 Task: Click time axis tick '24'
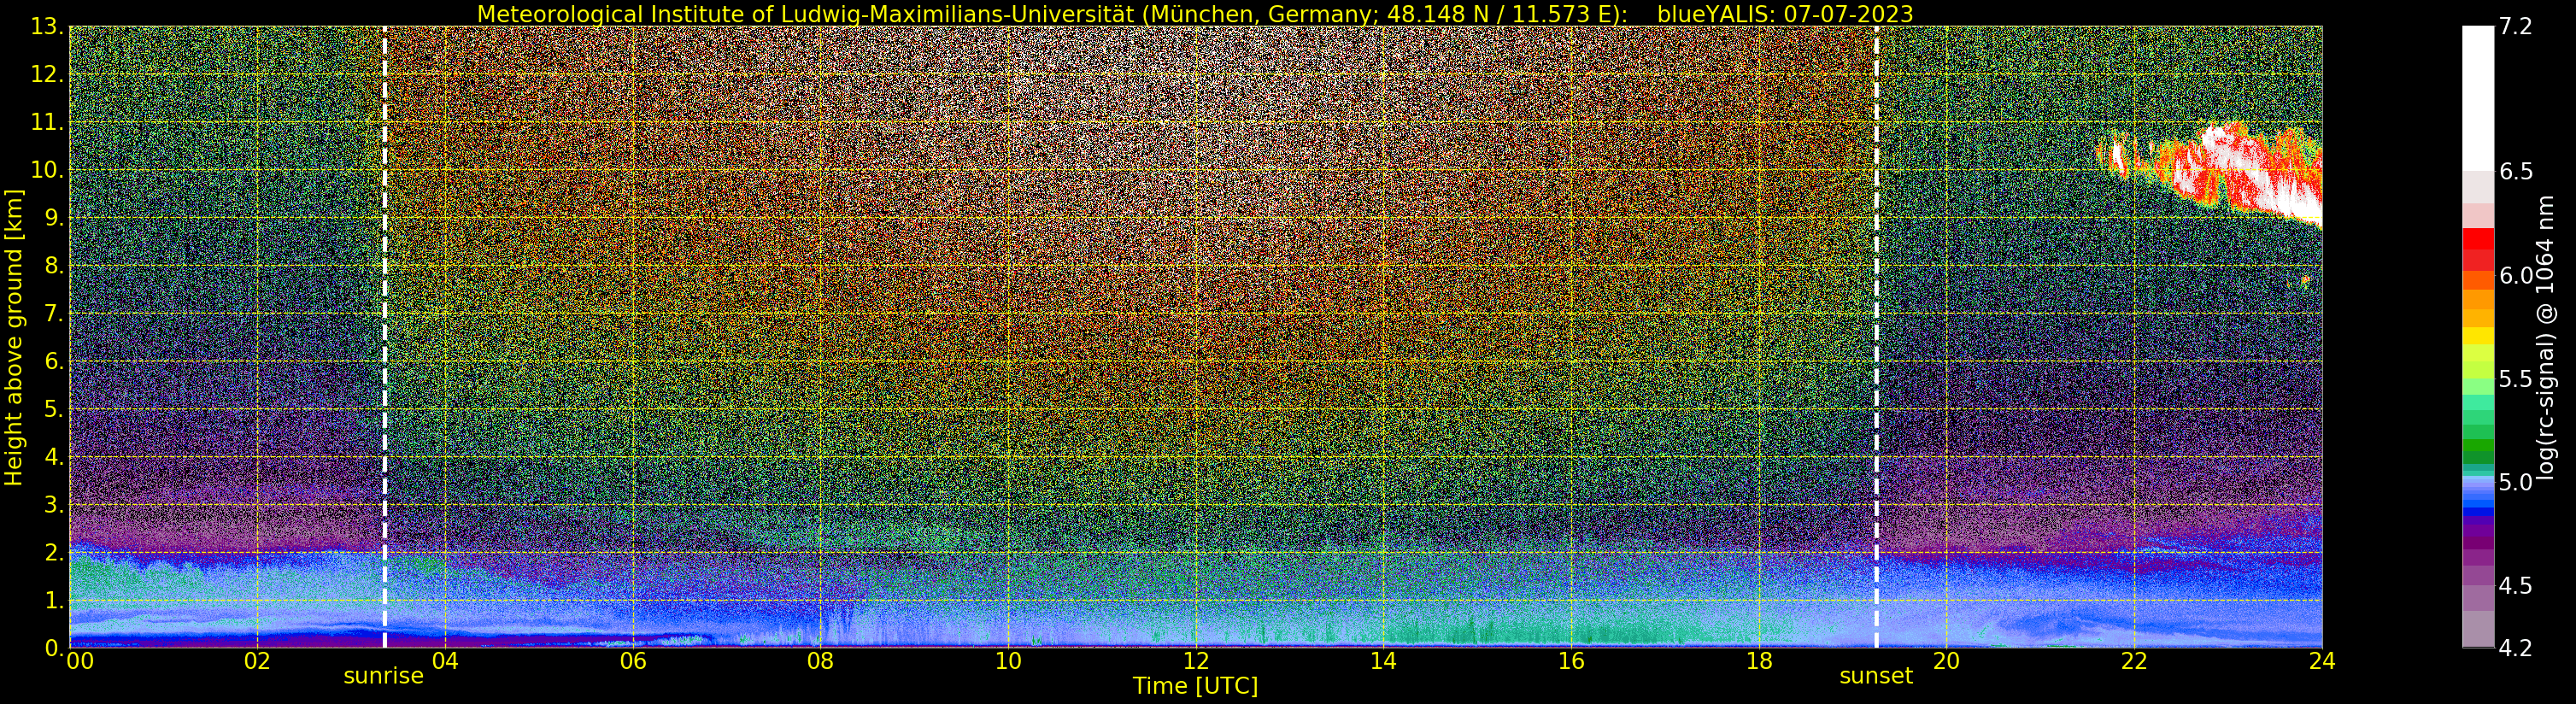[x=2322, y=661]
